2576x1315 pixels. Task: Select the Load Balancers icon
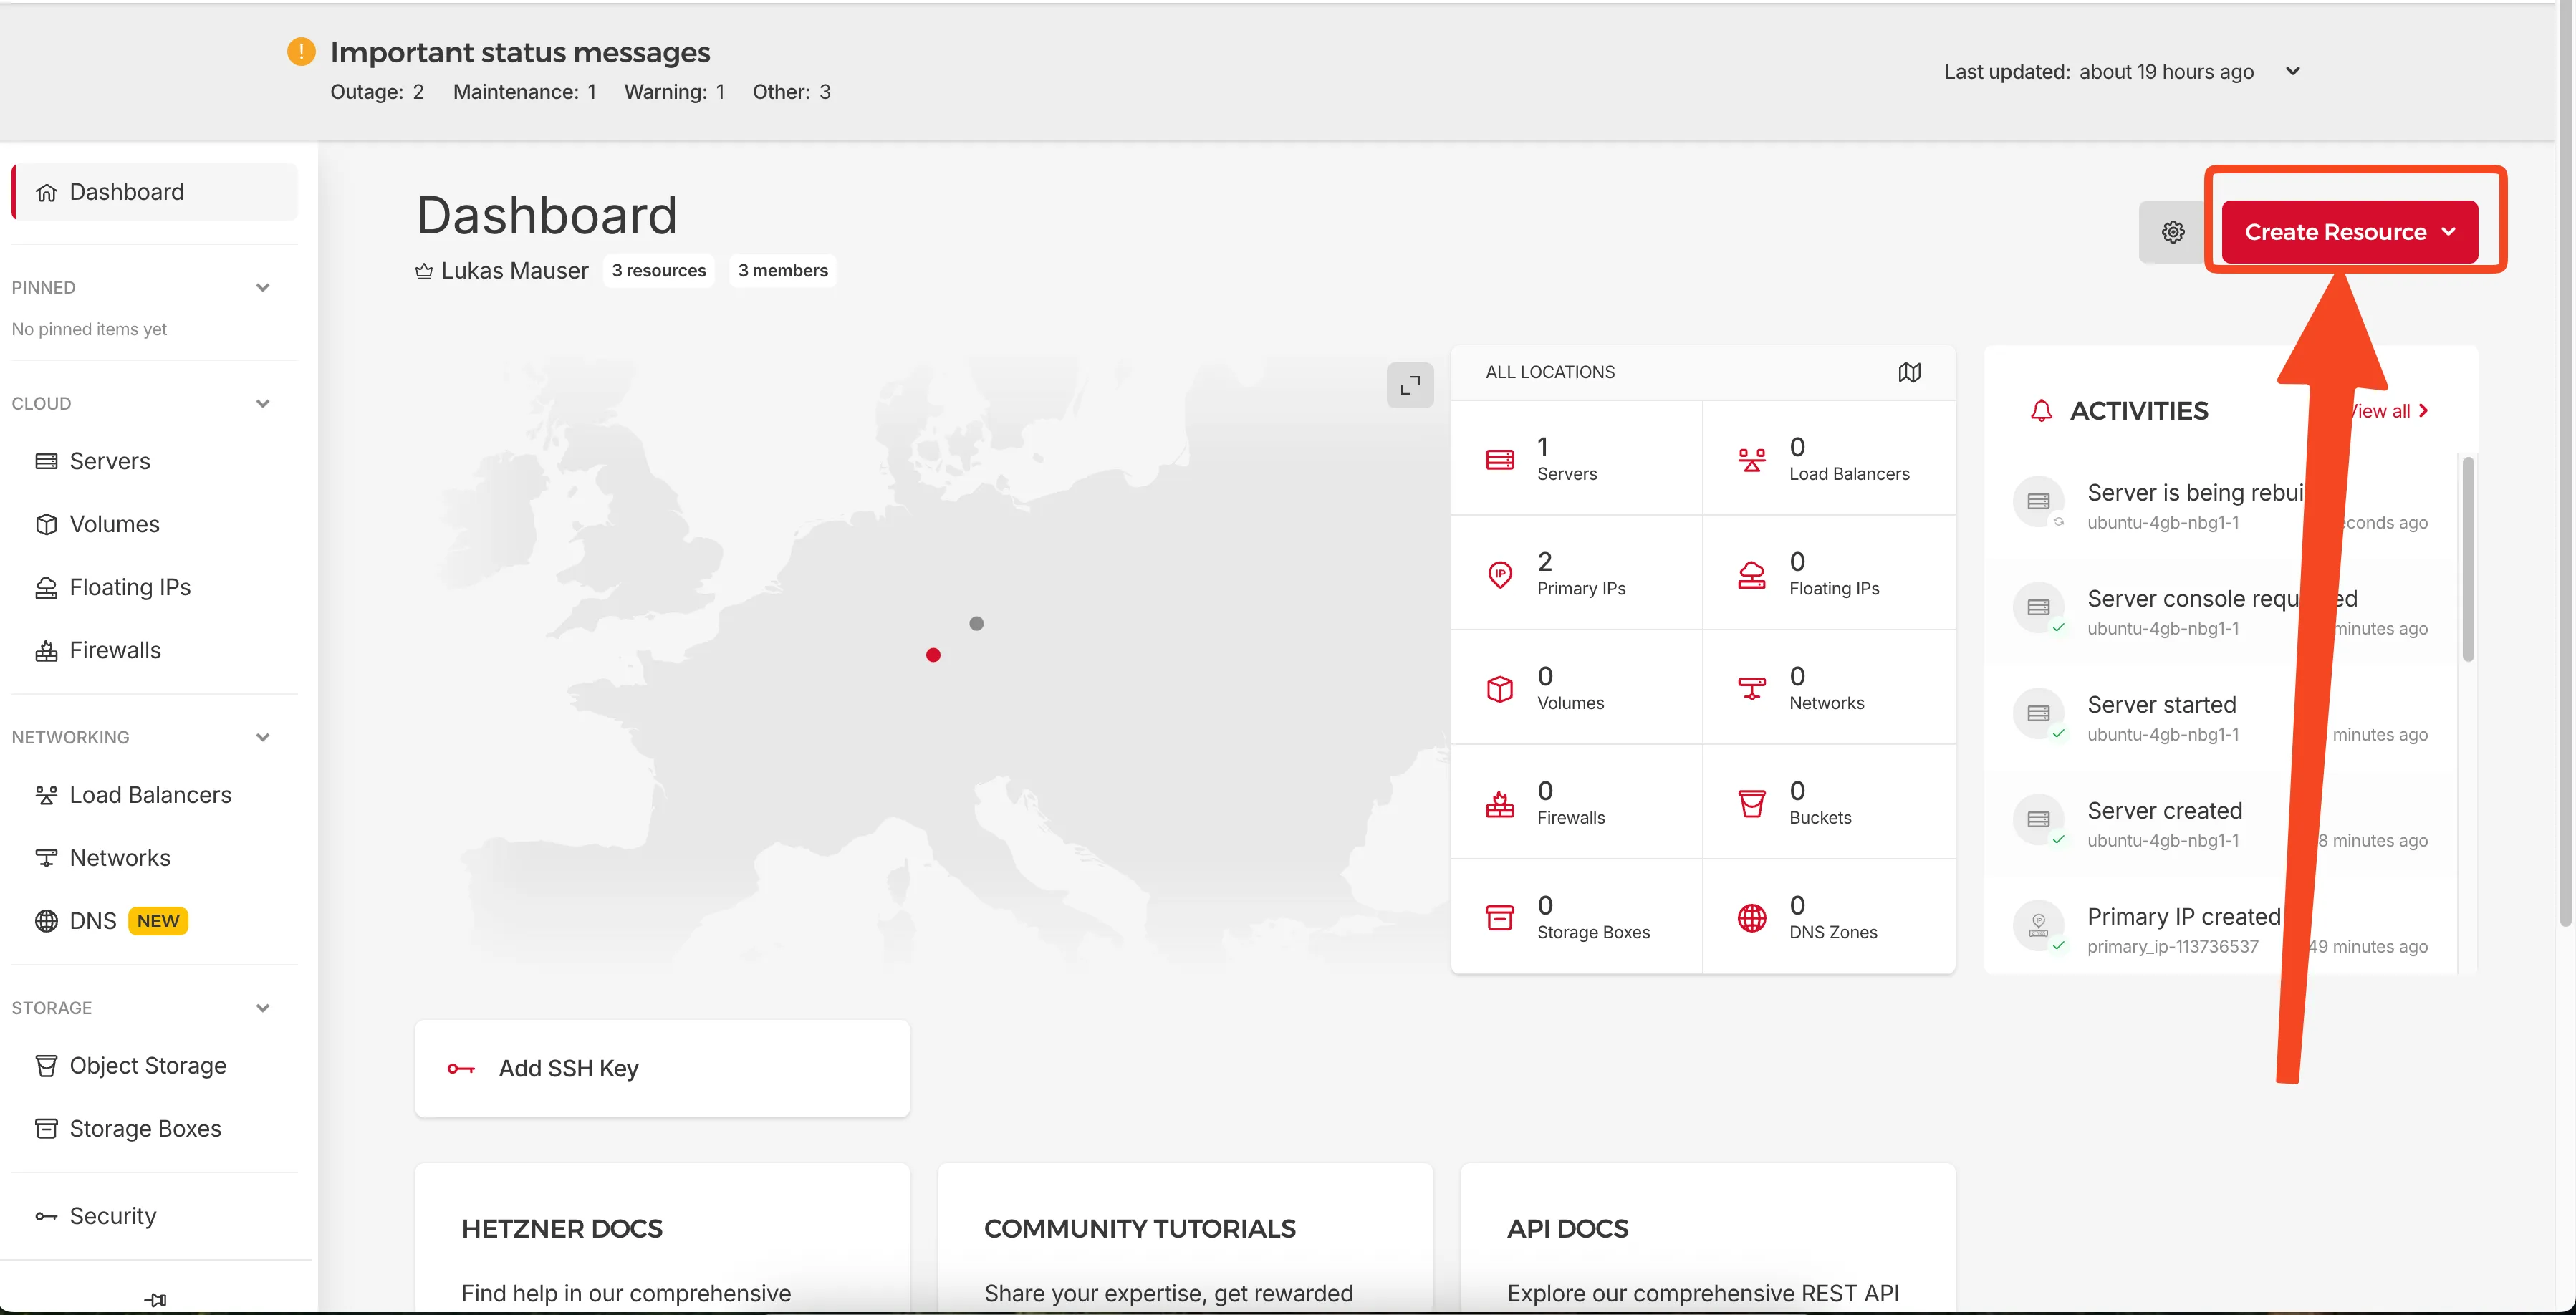pyautogui.click(x=46, y=794)
